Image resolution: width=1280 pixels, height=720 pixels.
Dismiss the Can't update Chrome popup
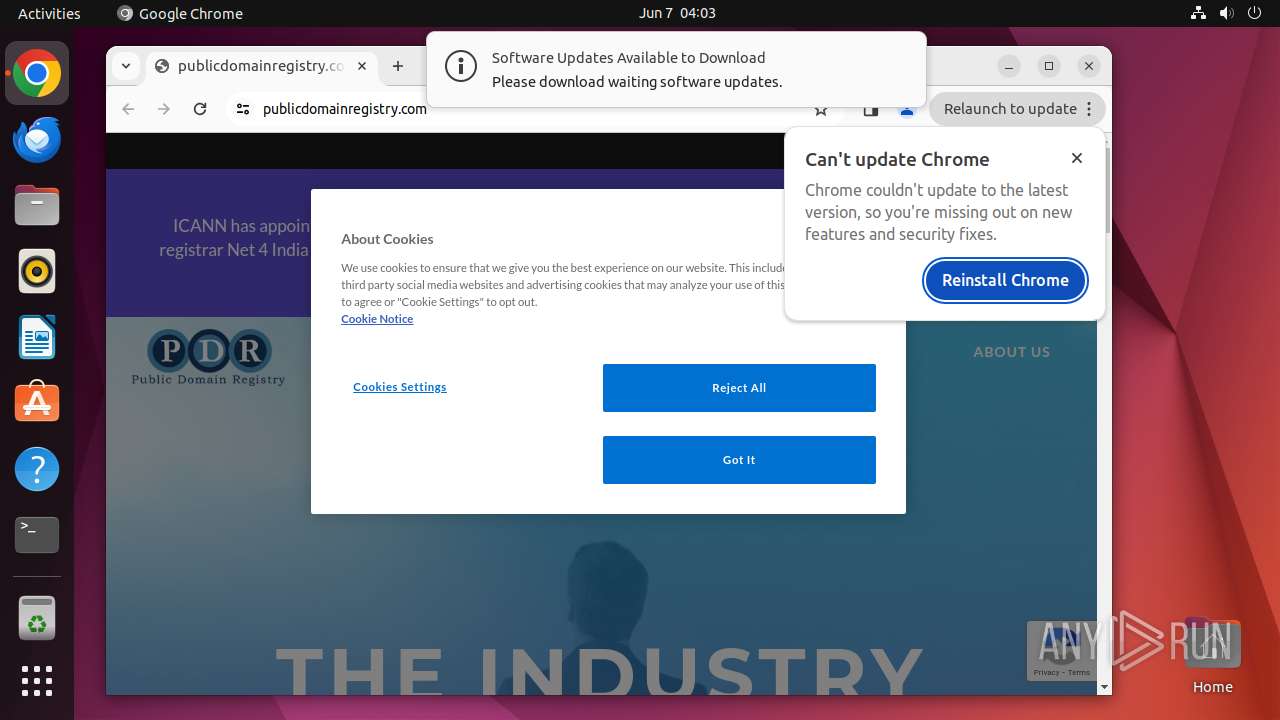click(1077, 158)
